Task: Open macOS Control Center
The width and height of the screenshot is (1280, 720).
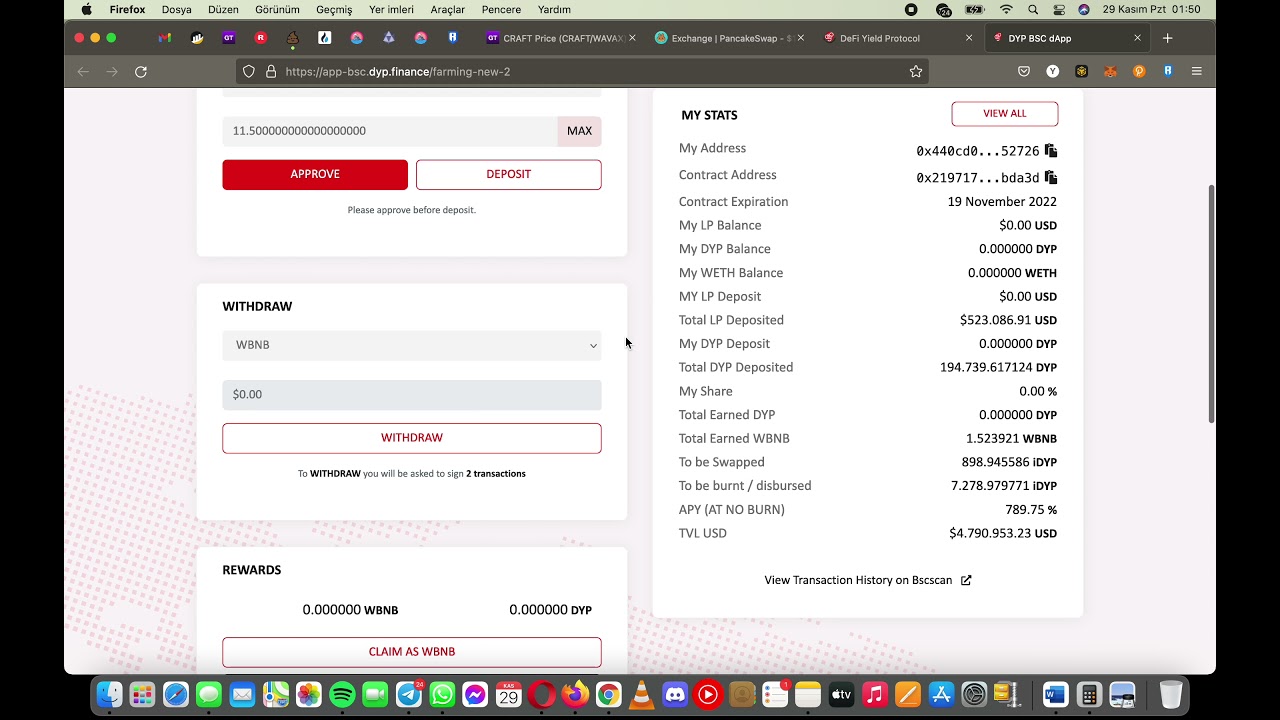Action: [1059, 9]
